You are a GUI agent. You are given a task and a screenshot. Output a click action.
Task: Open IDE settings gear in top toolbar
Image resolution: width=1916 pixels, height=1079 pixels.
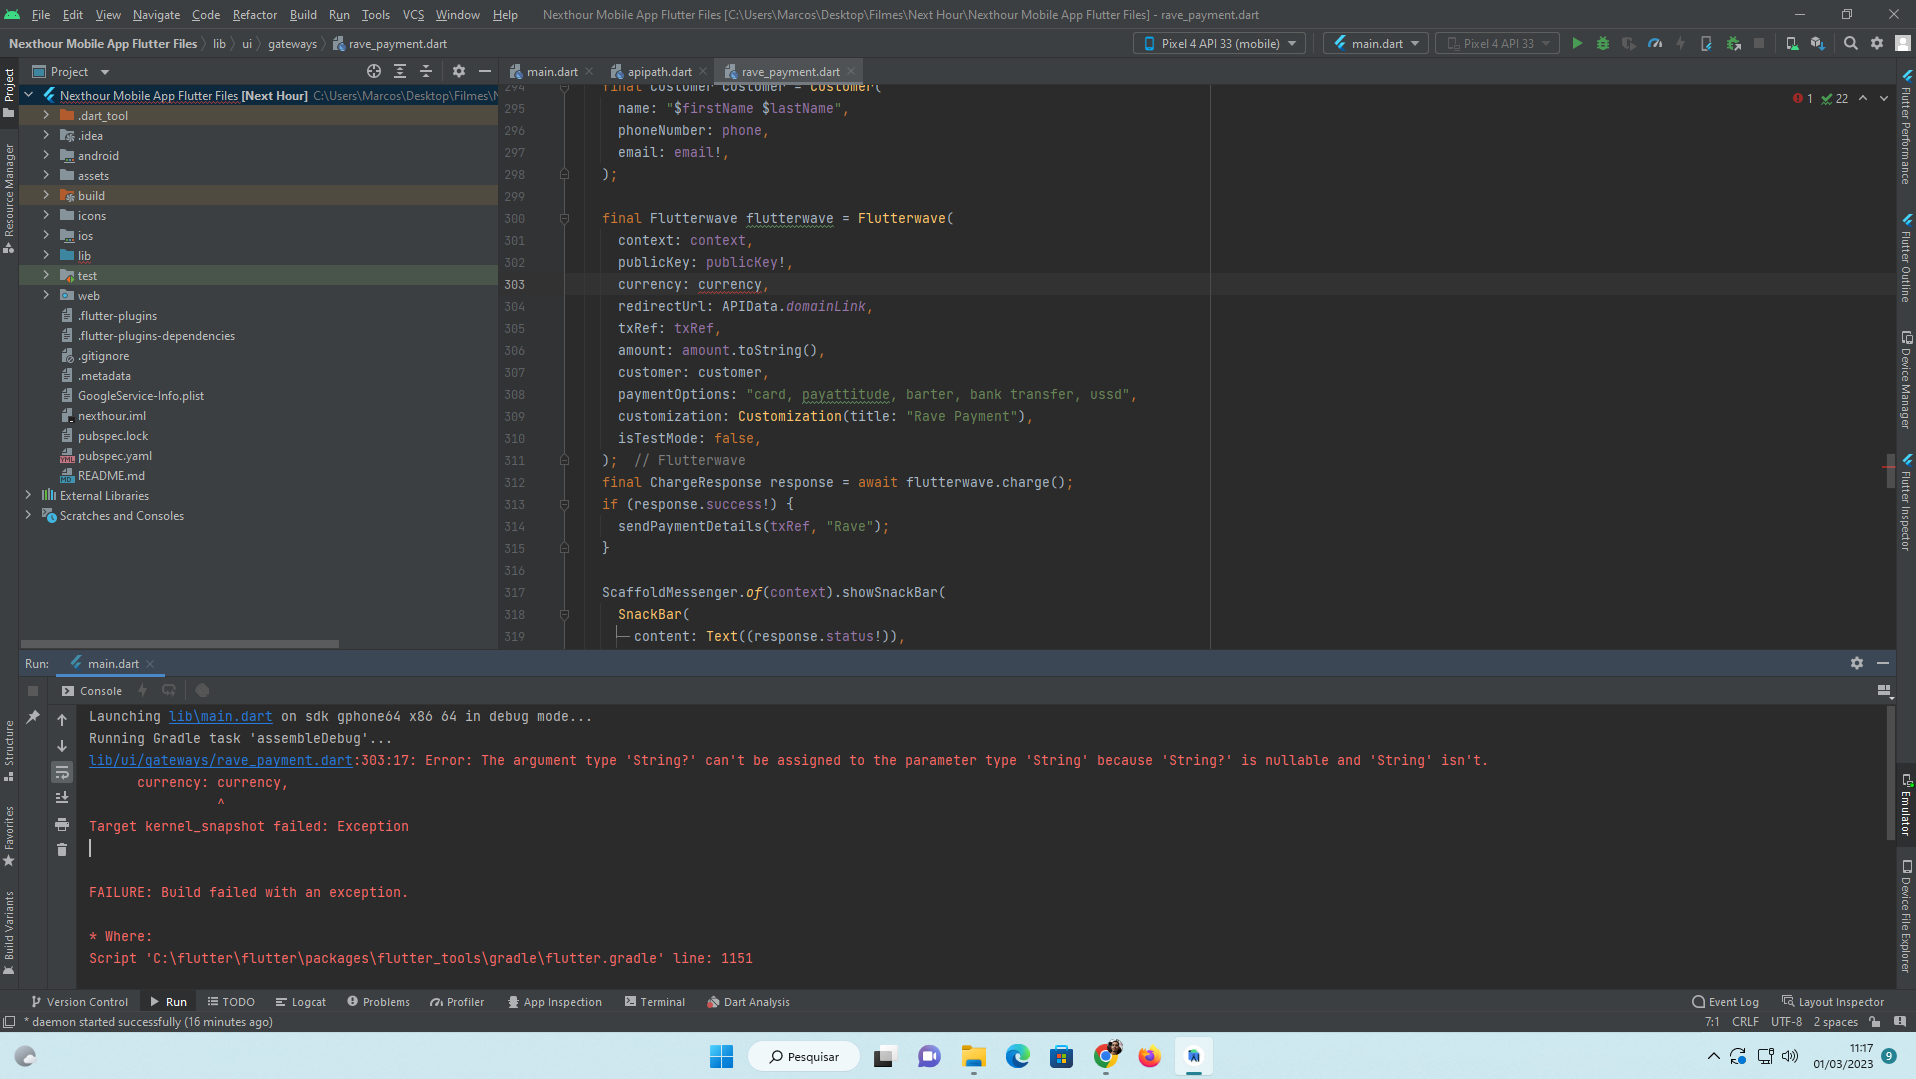(x=1877, y=44)
